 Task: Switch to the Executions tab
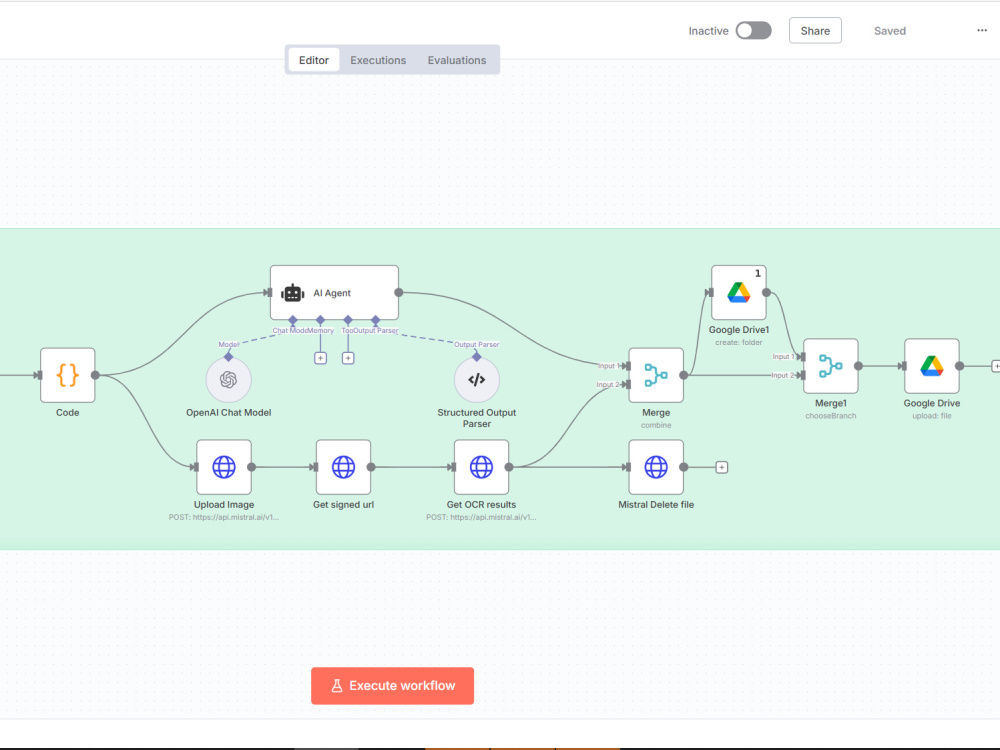(378, 60)
